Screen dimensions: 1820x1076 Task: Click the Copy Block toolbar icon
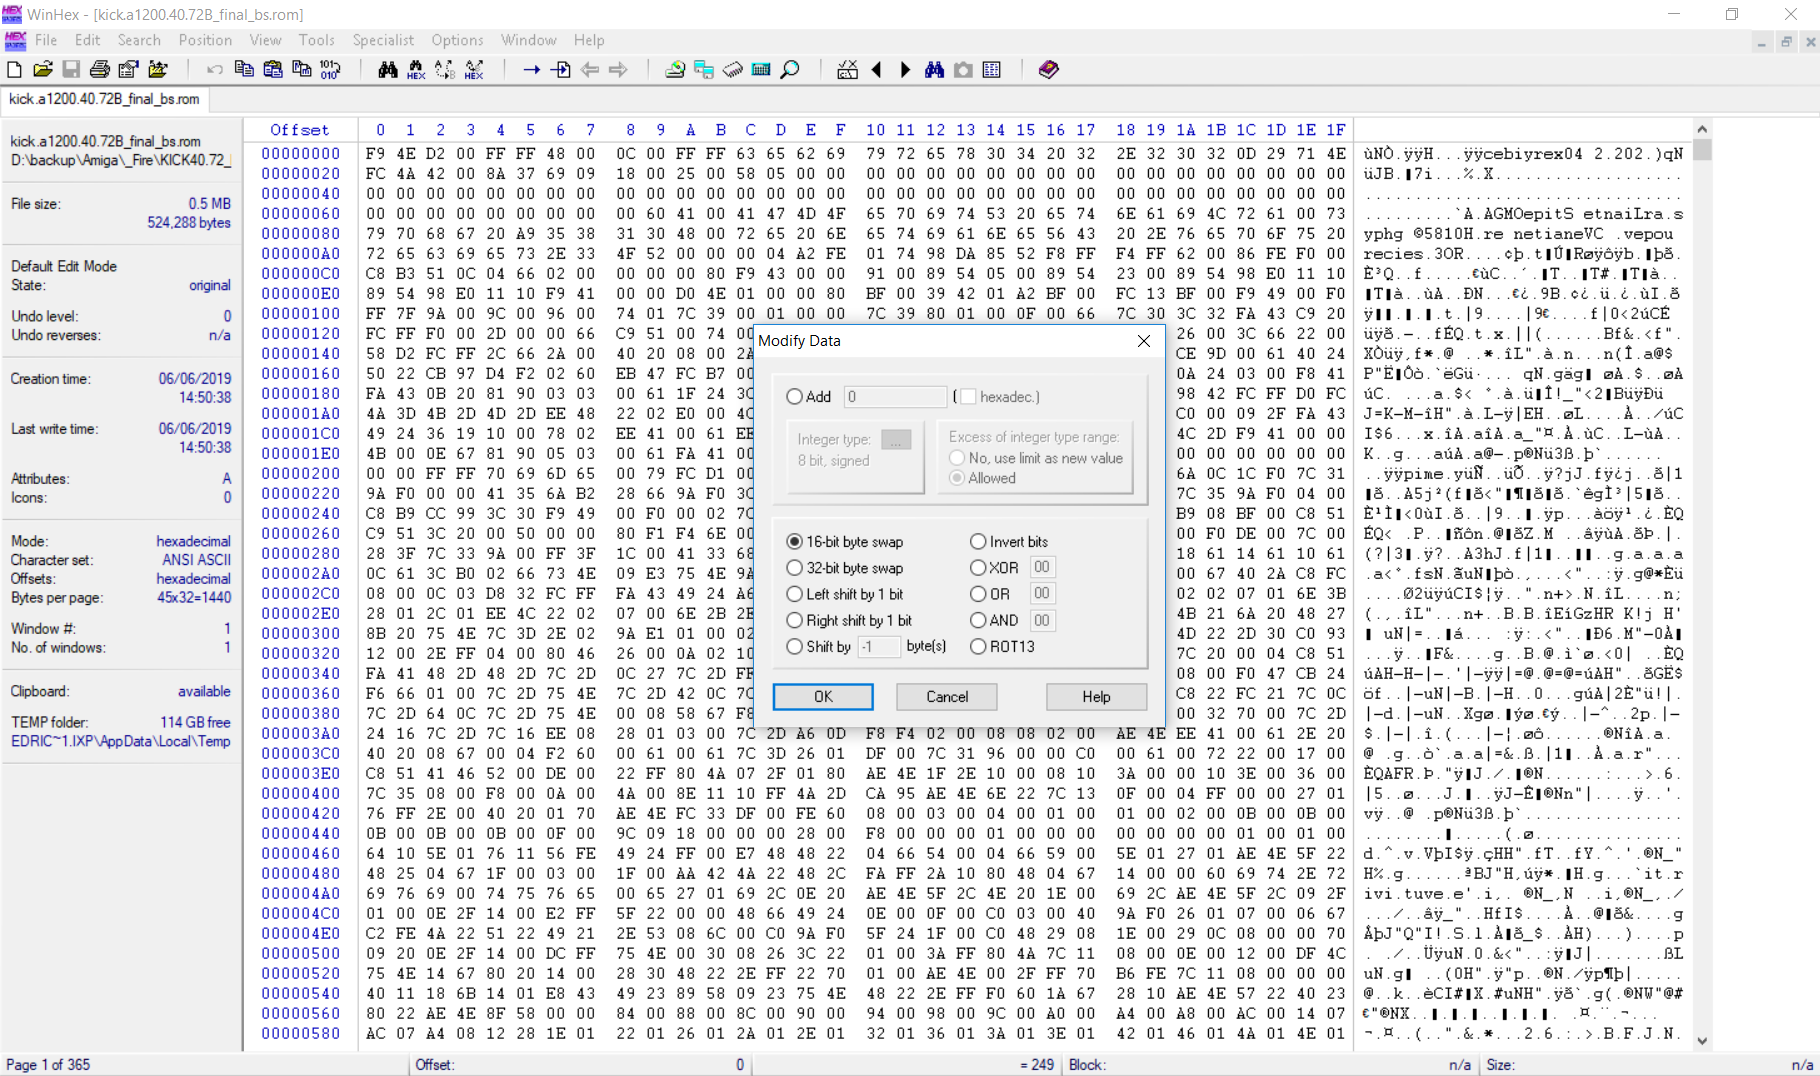[243, 69]
